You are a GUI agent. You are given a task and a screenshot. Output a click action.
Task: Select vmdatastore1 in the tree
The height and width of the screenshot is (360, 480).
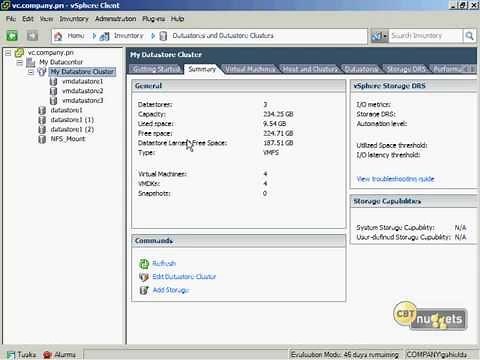(82, 82)
